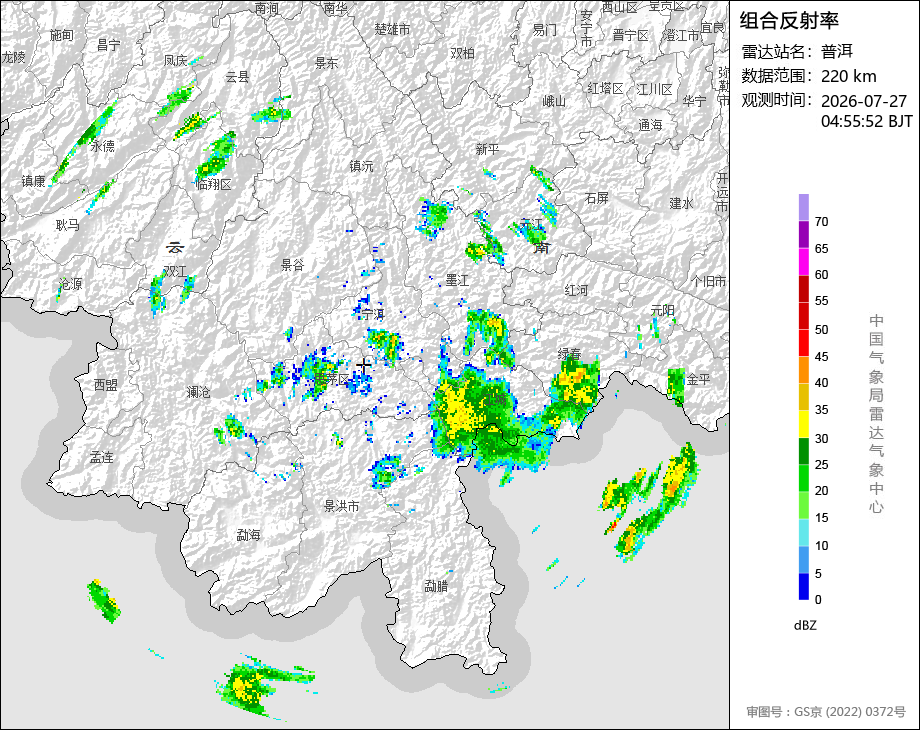The width and height of the screenshot is (920, 730).
Task: Click the 组合反射率 title text
Action: [x=789, y=21]
